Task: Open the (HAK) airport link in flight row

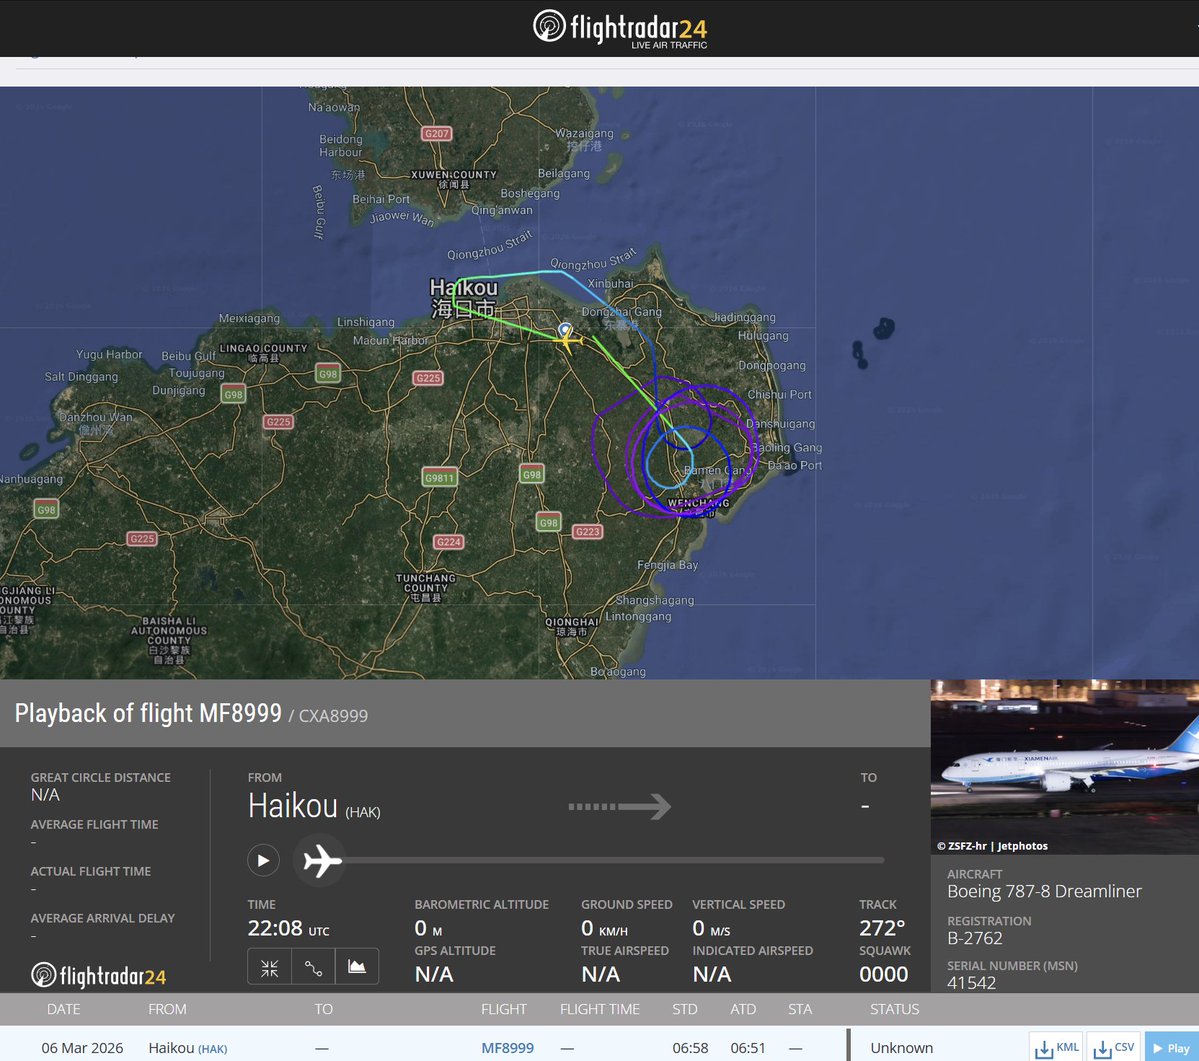Action: [213, 1049]
